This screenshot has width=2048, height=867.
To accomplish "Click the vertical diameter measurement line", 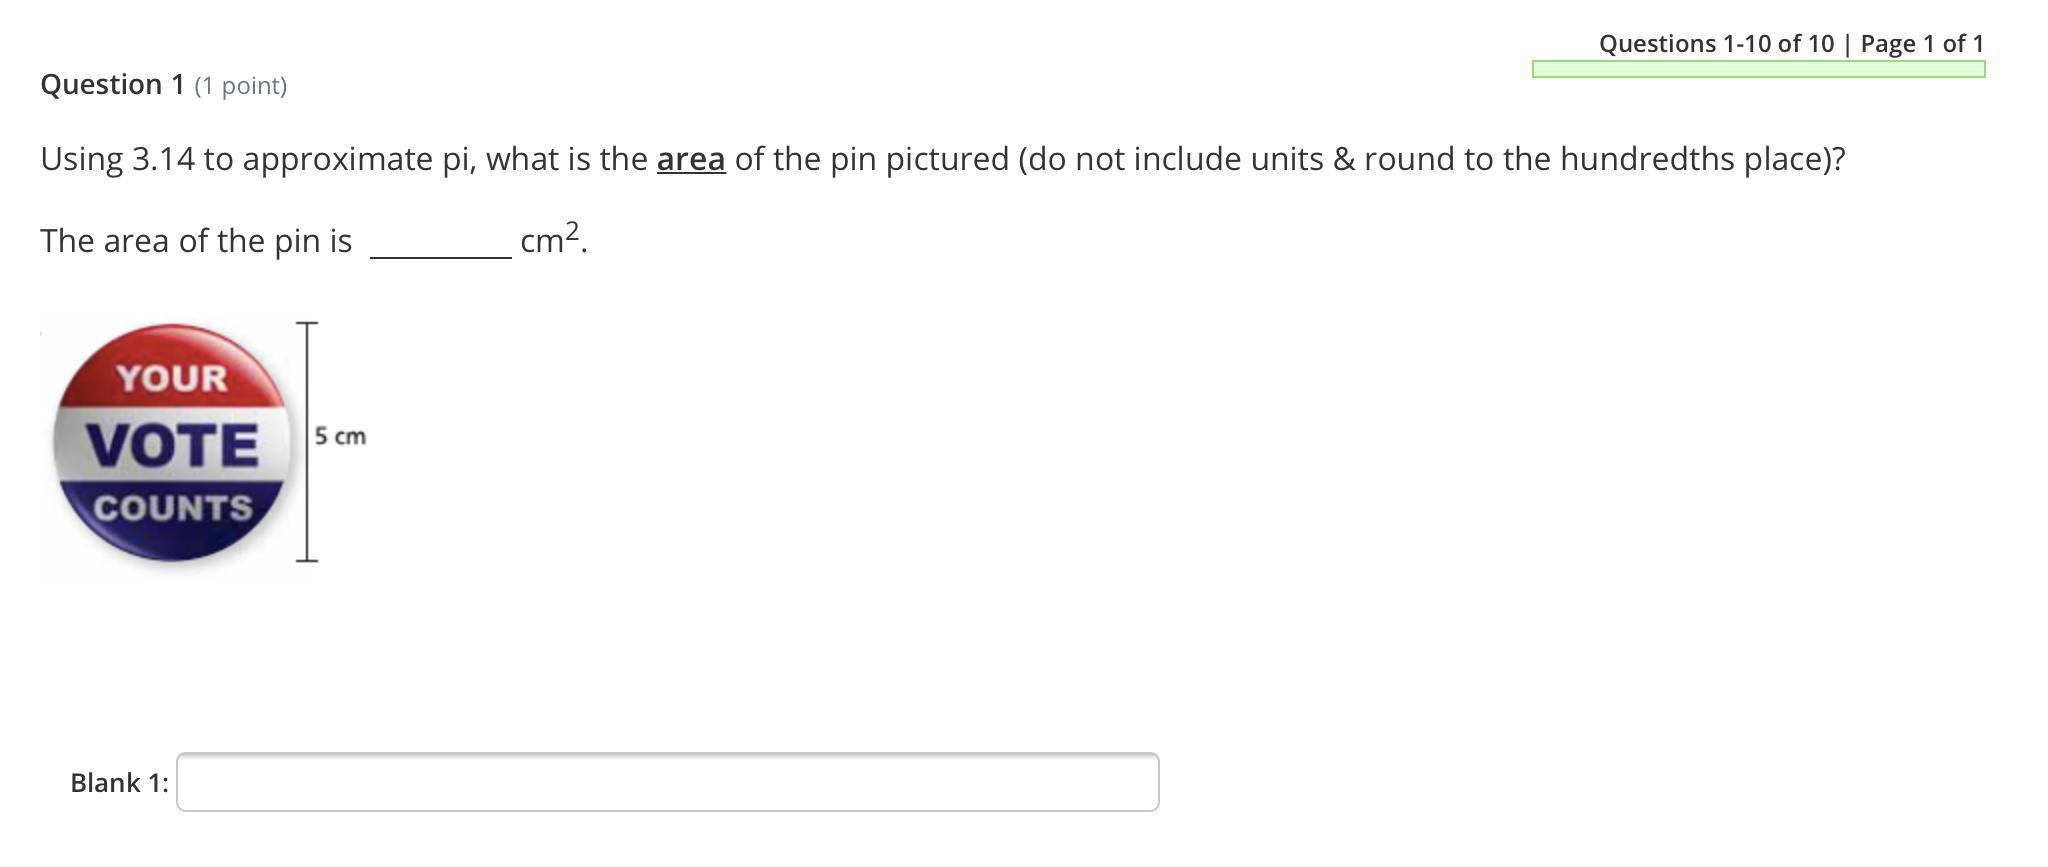I will coord(307,441).
